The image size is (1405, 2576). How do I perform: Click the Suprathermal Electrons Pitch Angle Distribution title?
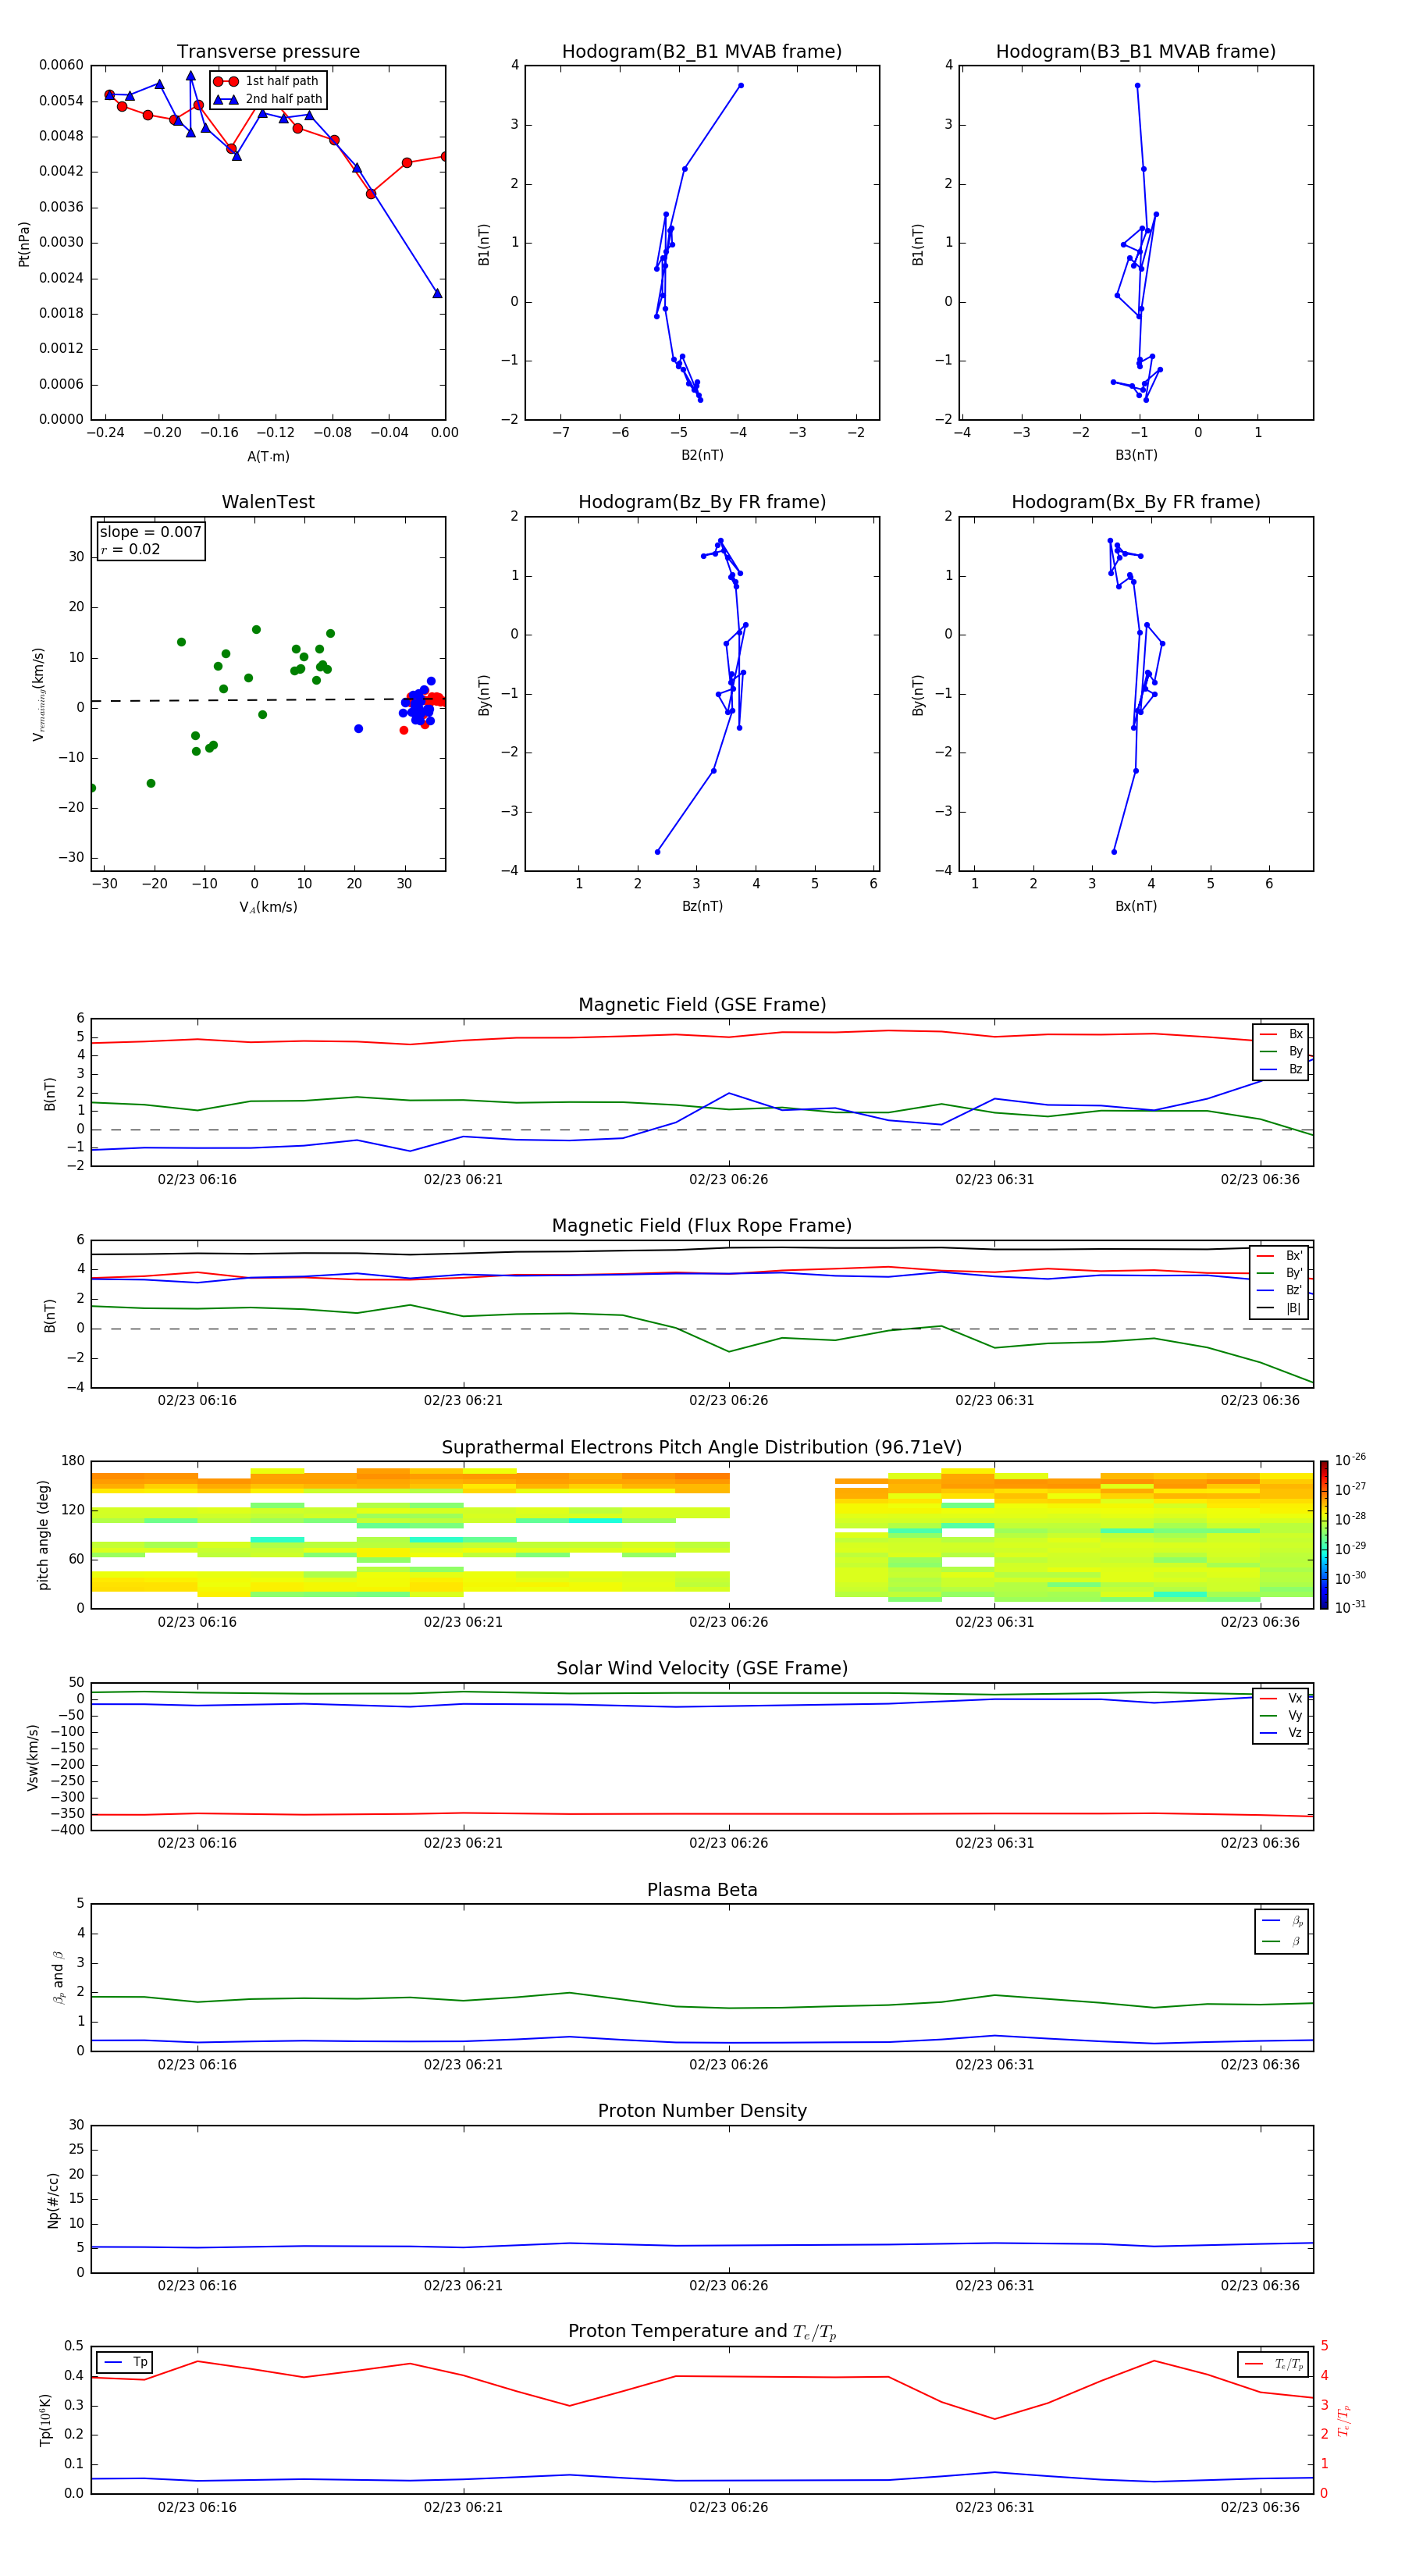(x=702, y=1448)
